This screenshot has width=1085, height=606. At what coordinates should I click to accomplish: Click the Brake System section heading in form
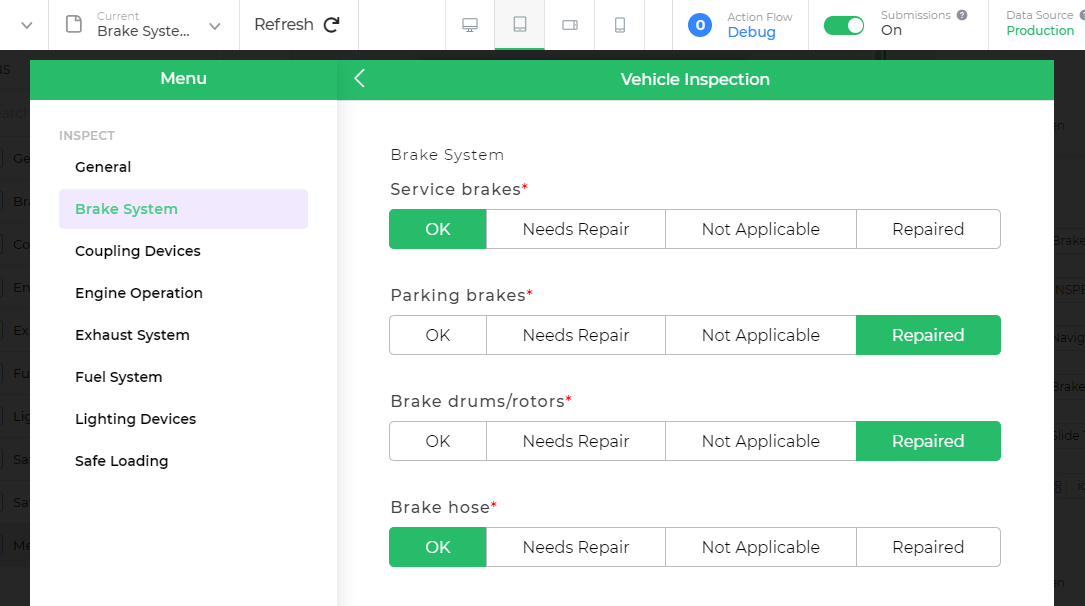tap(447, 155)
